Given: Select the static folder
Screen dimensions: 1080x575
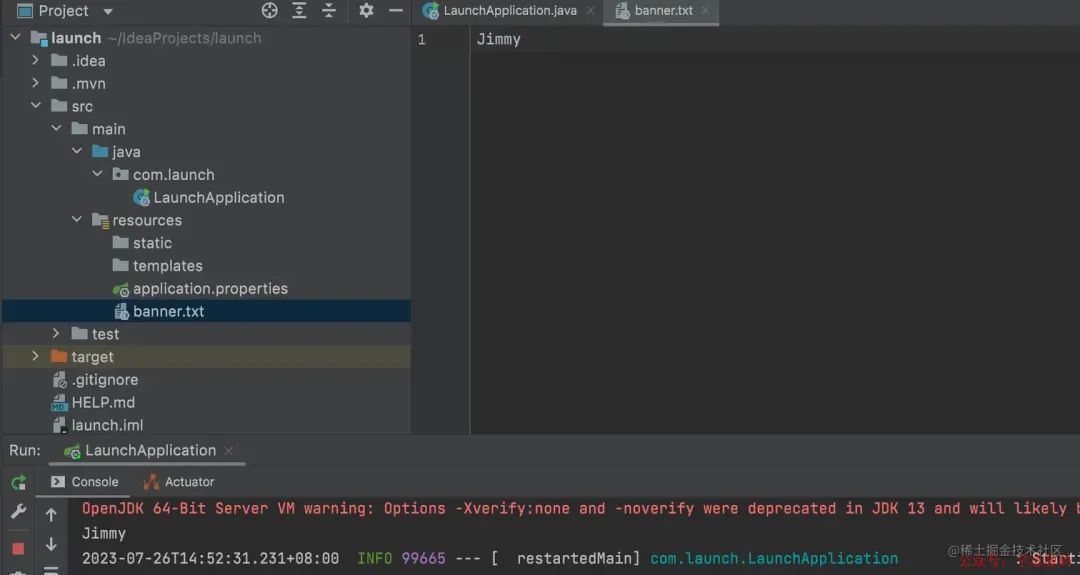Looking at the screenshot, I should [x=152, y=243].
